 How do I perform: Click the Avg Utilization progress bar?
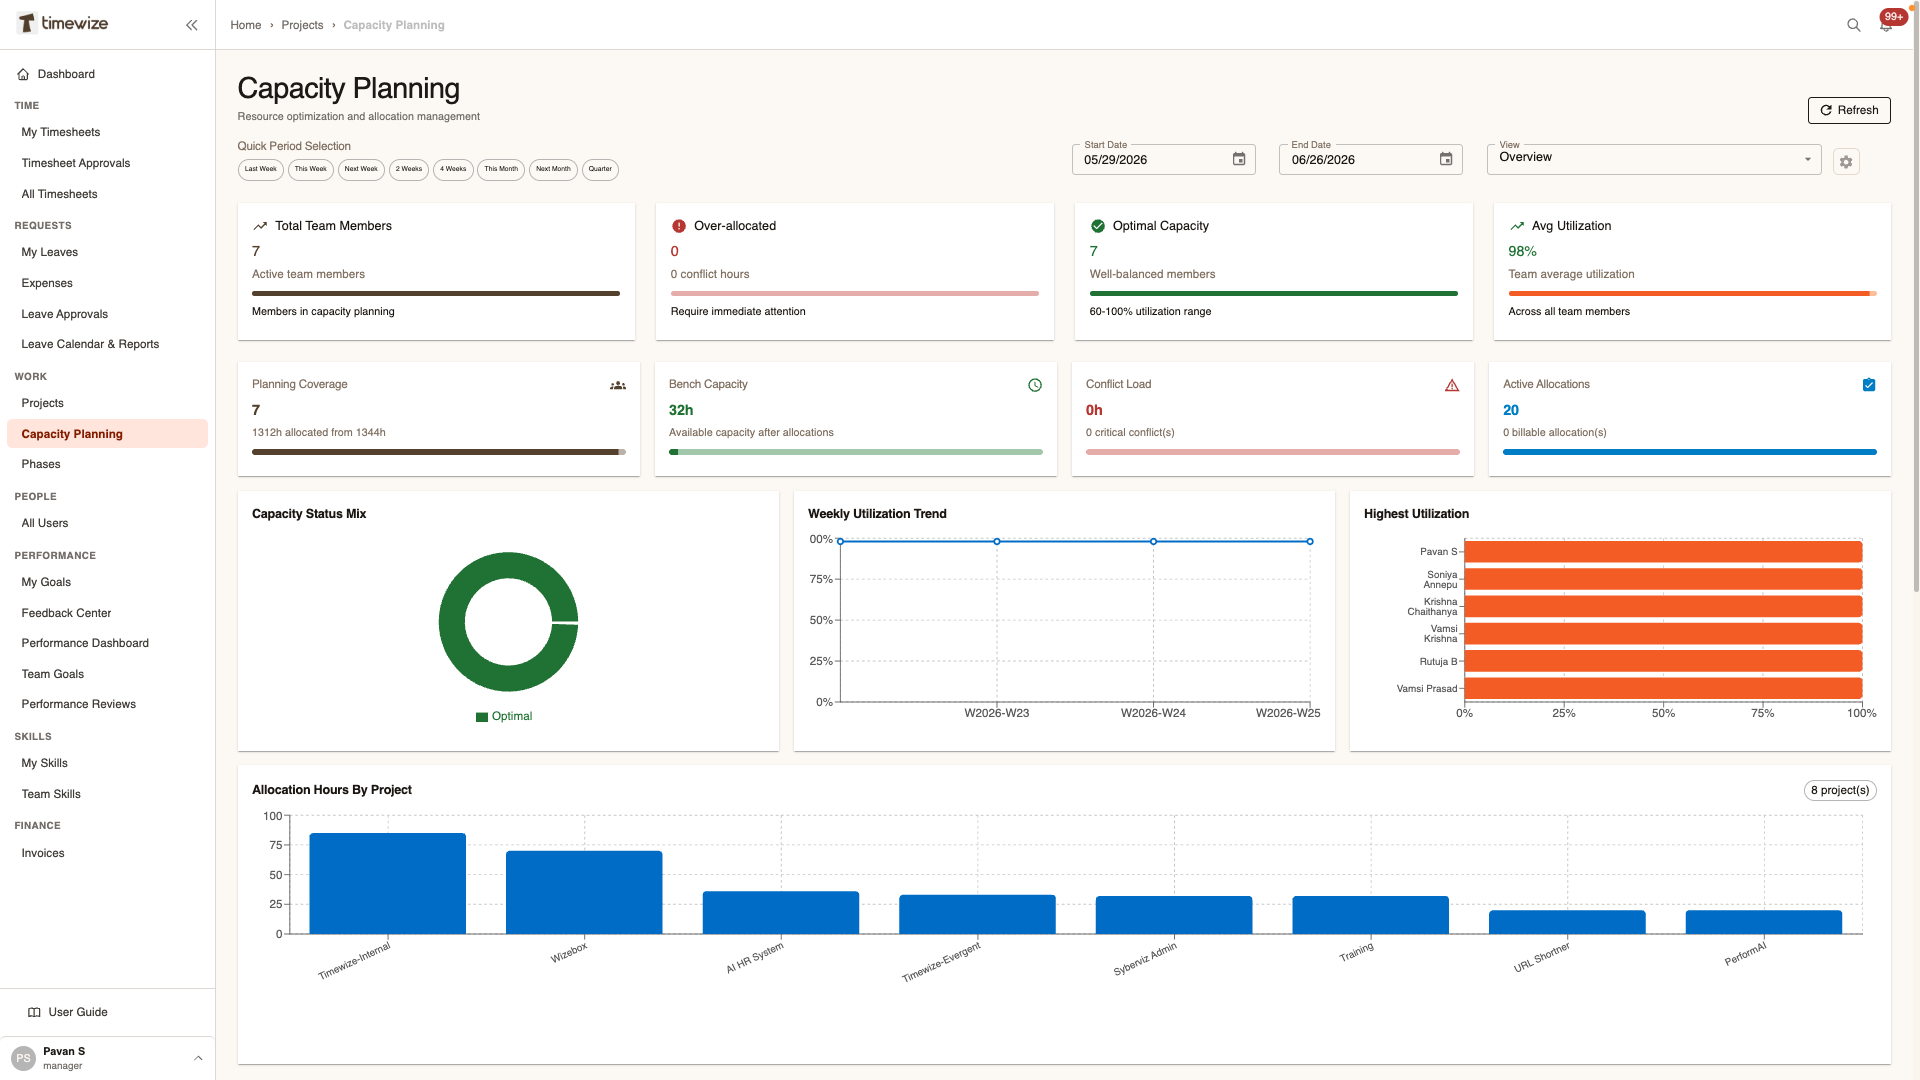1692,294
